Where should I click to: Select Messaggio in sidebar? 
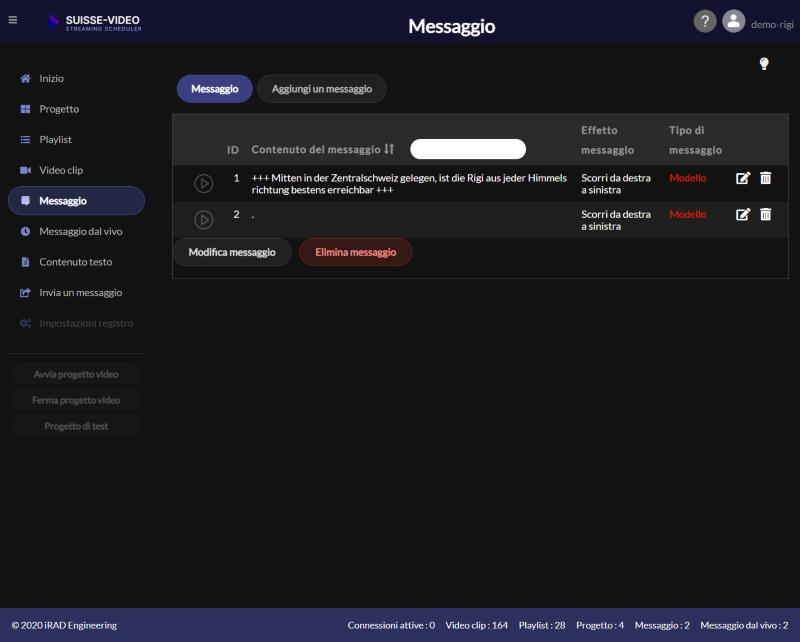[x=77, y=201]
